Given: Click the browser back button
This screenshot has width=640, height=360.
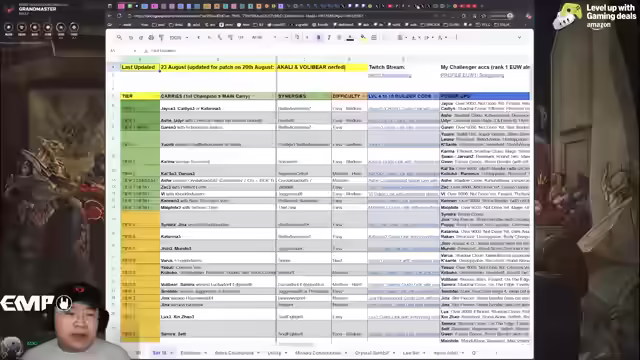Looking at the screenshot, I should pyautogui.click(x=110, y=16).
